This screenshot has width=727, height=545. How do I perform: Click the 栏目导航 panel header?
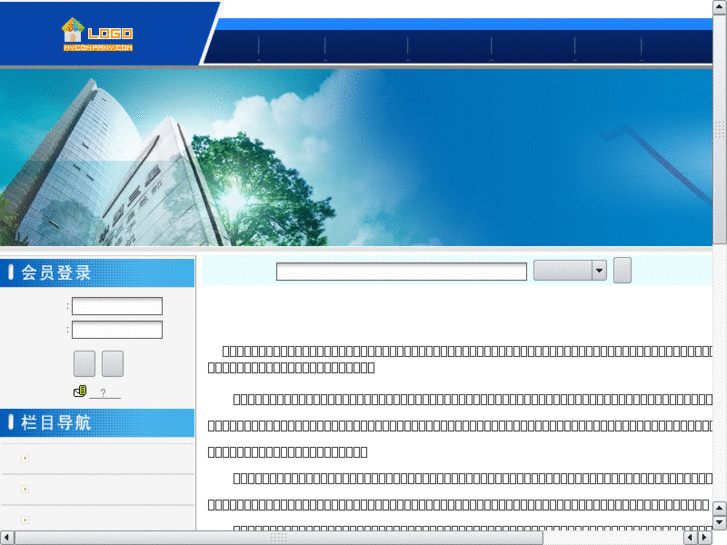[97, 423]
